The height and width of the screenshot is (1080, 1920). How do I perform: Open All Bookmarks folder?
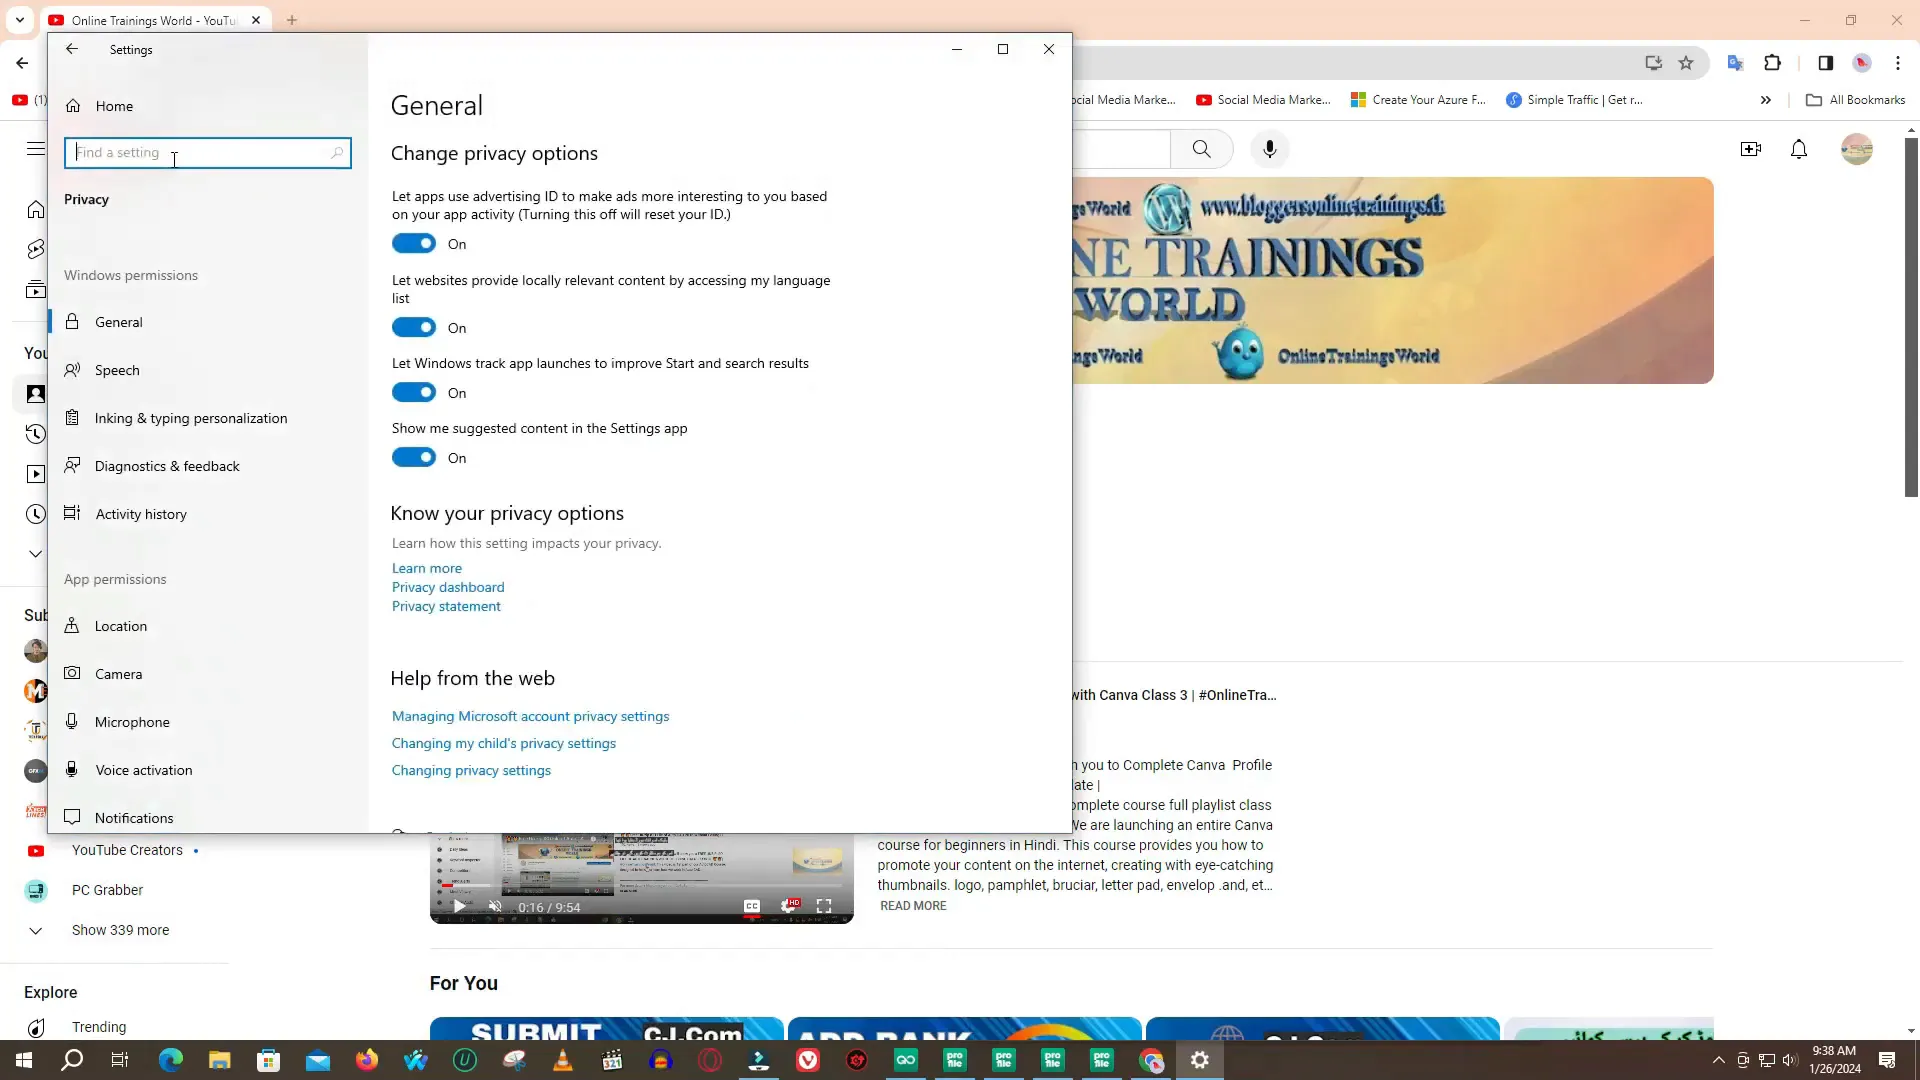pos(1856,100)
